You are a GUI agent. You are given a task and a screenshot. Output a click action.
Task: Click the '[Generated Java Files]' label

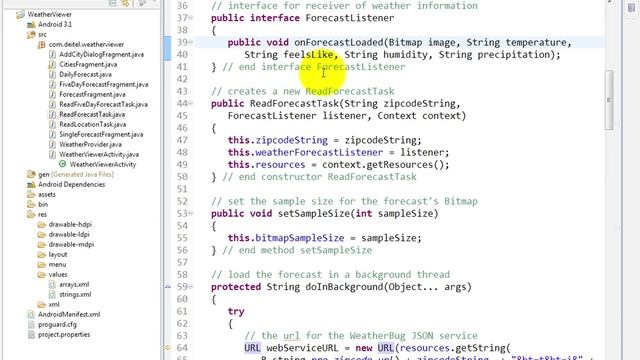[82, 174]
